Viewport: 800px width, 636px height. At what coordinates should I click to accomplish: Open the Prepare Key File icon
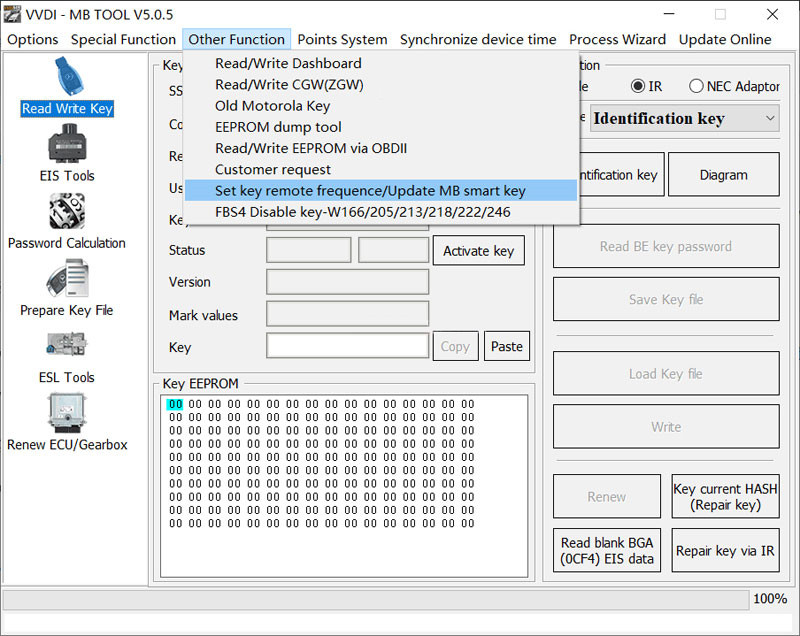[x=67, y=278]
